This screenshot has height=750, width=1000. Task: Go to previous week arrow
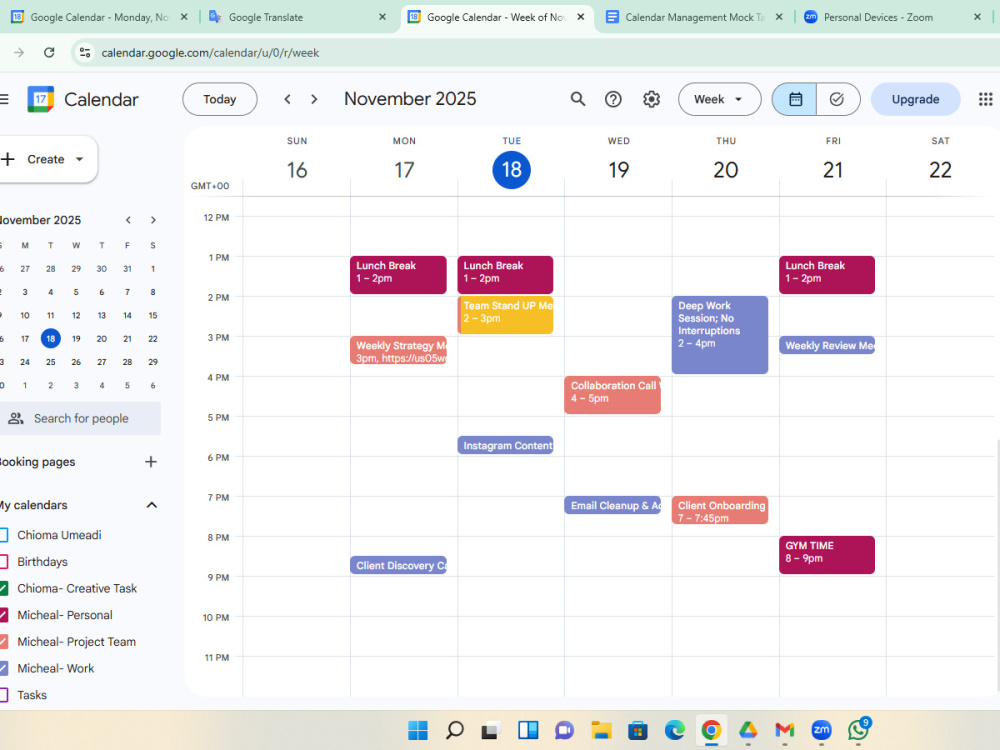pos(288,99)
